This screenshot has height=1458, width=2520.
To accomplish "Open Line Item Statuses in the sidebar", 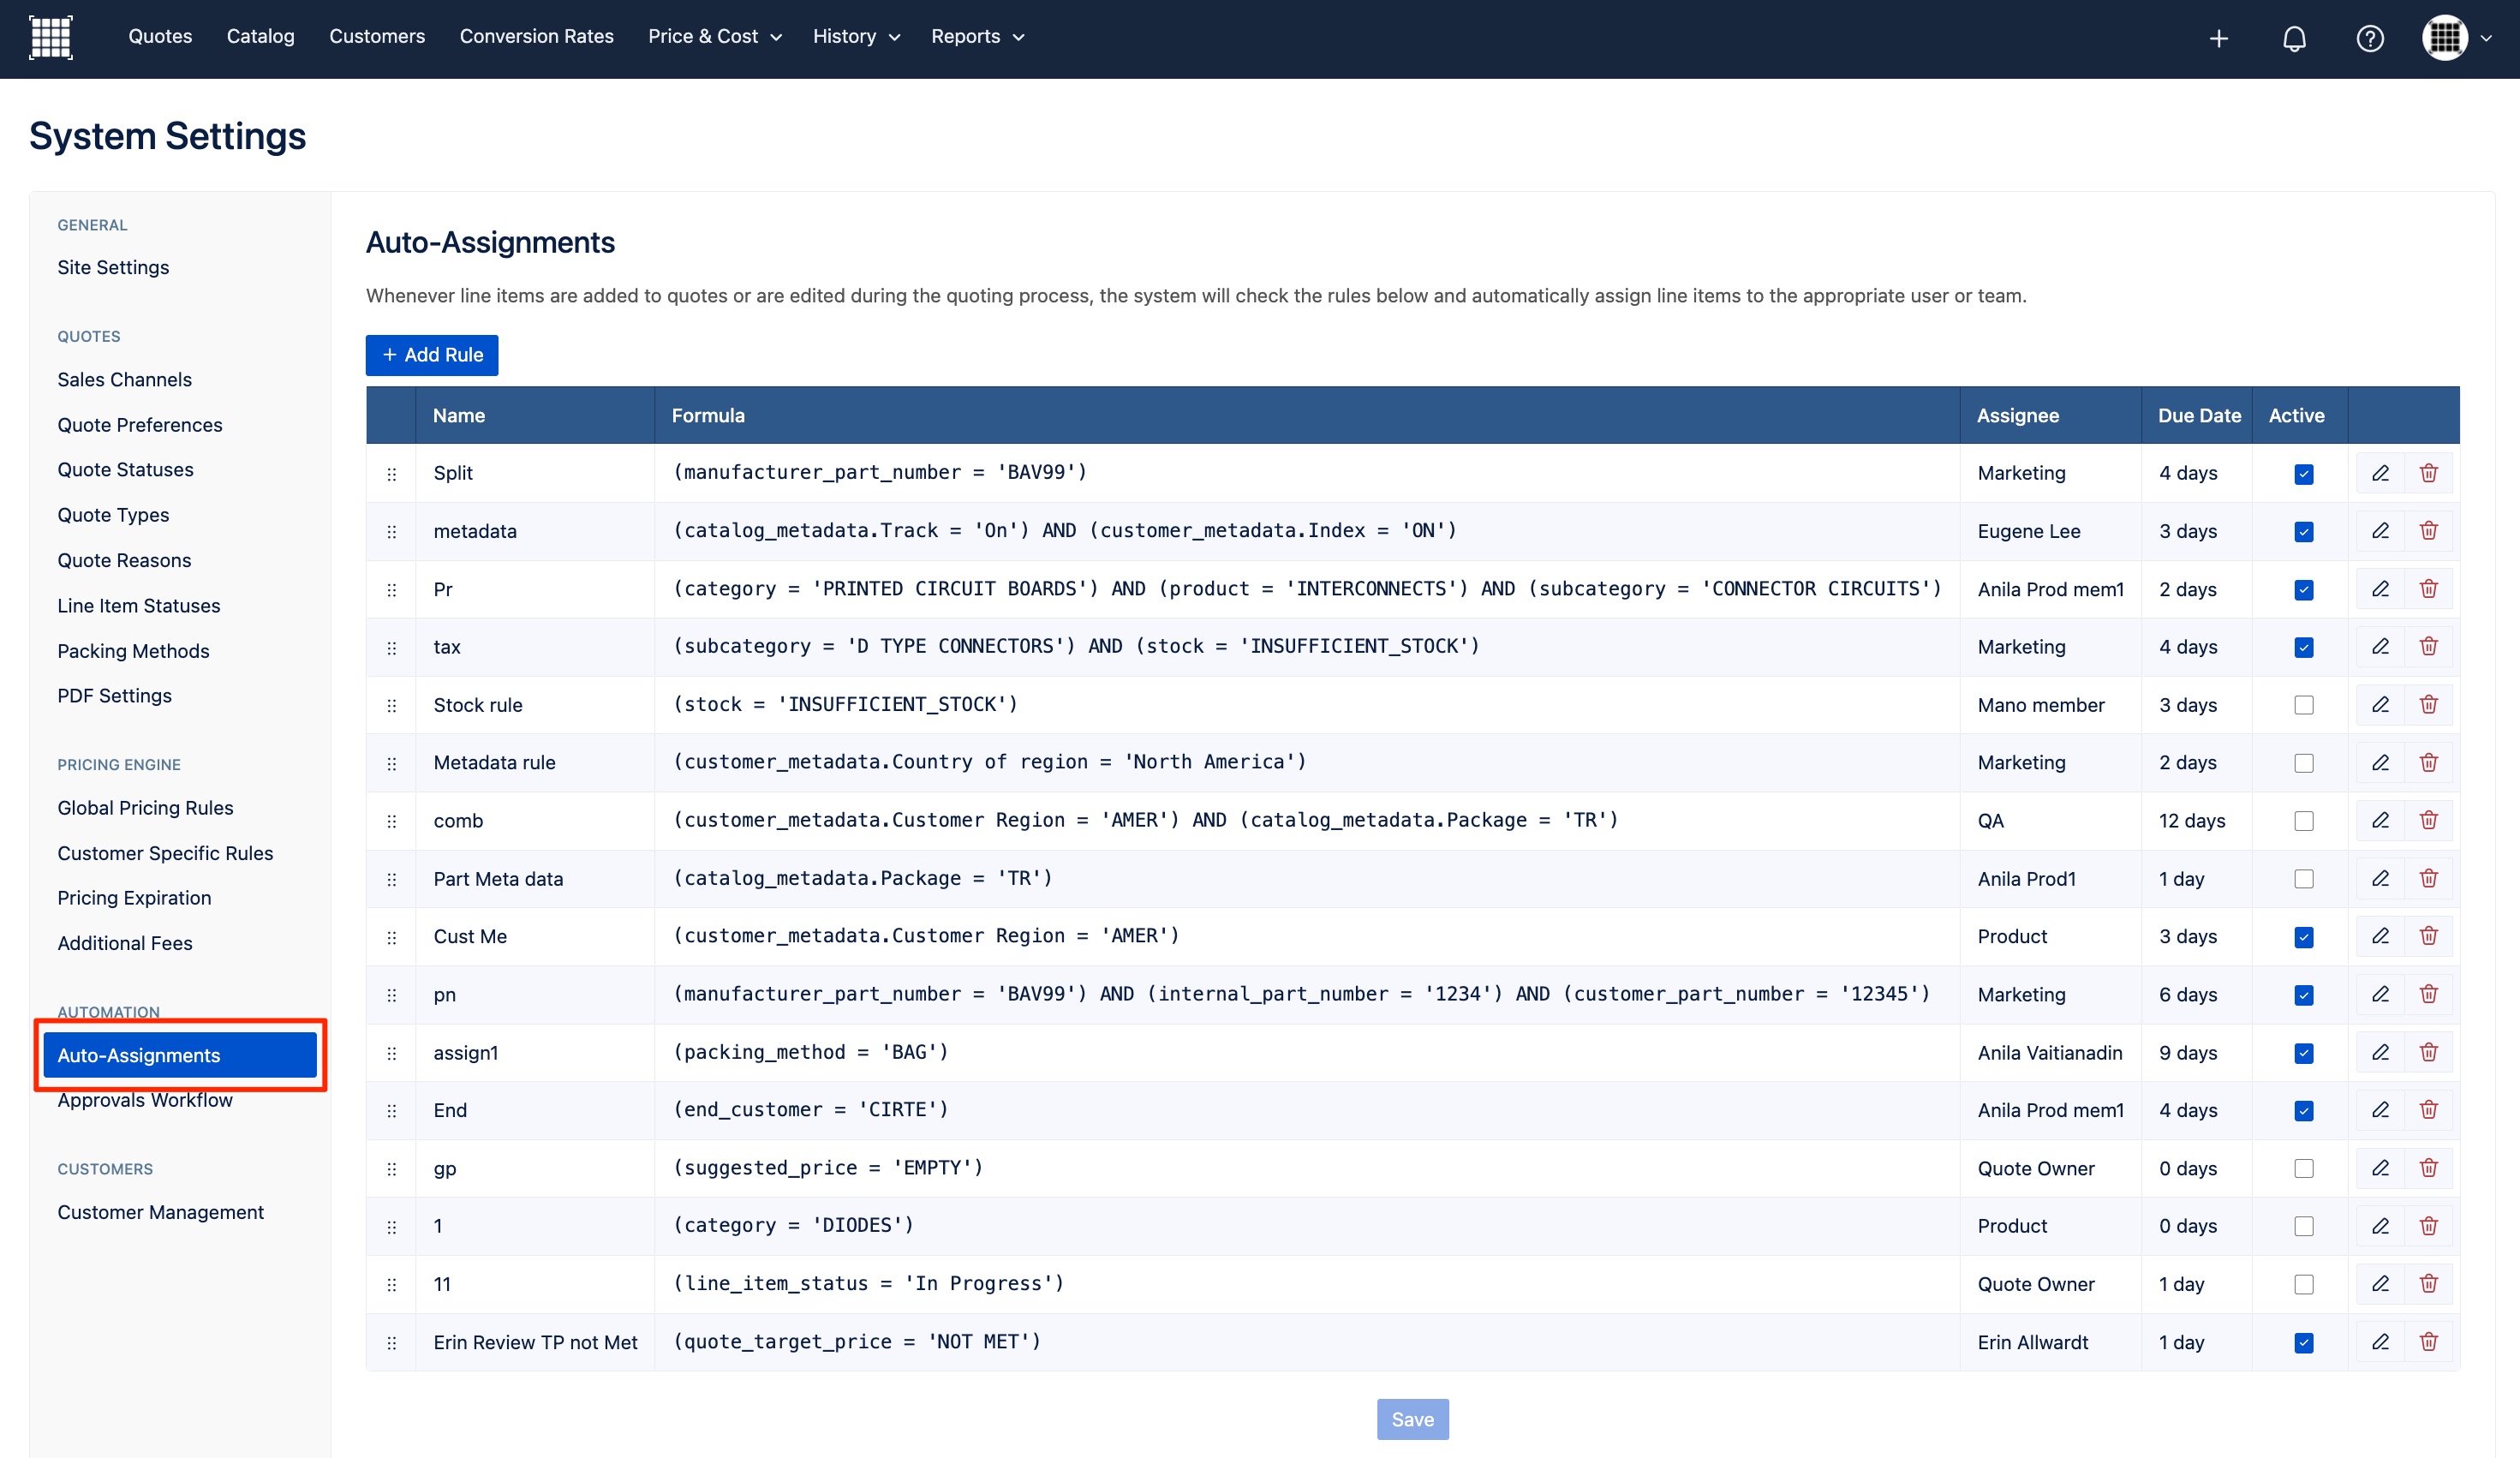I will 139,606.
